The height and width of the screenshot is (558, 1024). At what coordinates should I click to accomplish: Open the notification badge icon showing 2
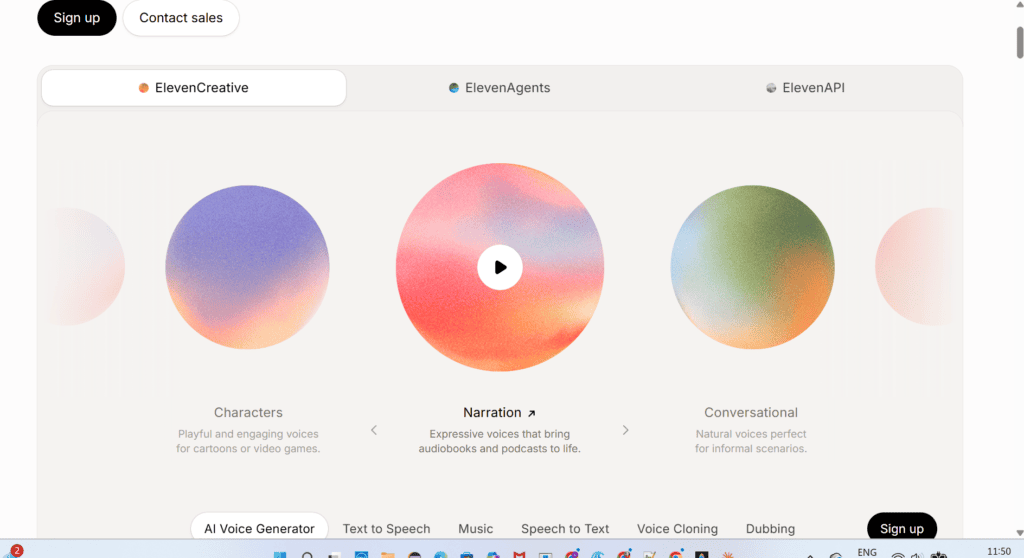(16, 551)
